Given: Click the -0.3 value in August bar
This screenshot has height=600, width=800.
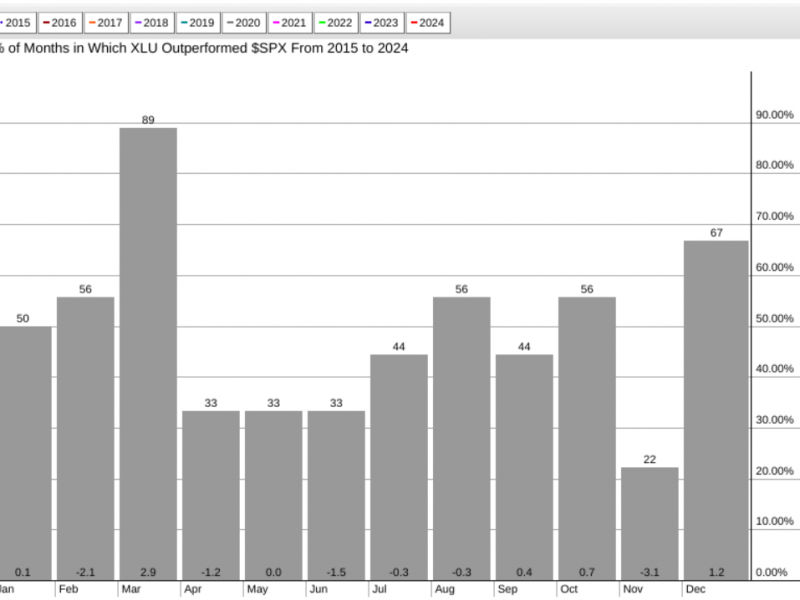Looking at the screenshot, I should tap(462, 572).
